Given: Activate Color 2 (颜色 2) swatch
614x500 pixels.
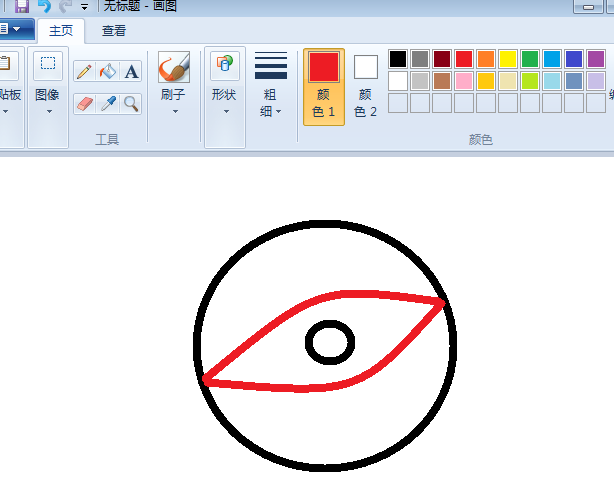Looking at the screenshot, I should point(365,86).
